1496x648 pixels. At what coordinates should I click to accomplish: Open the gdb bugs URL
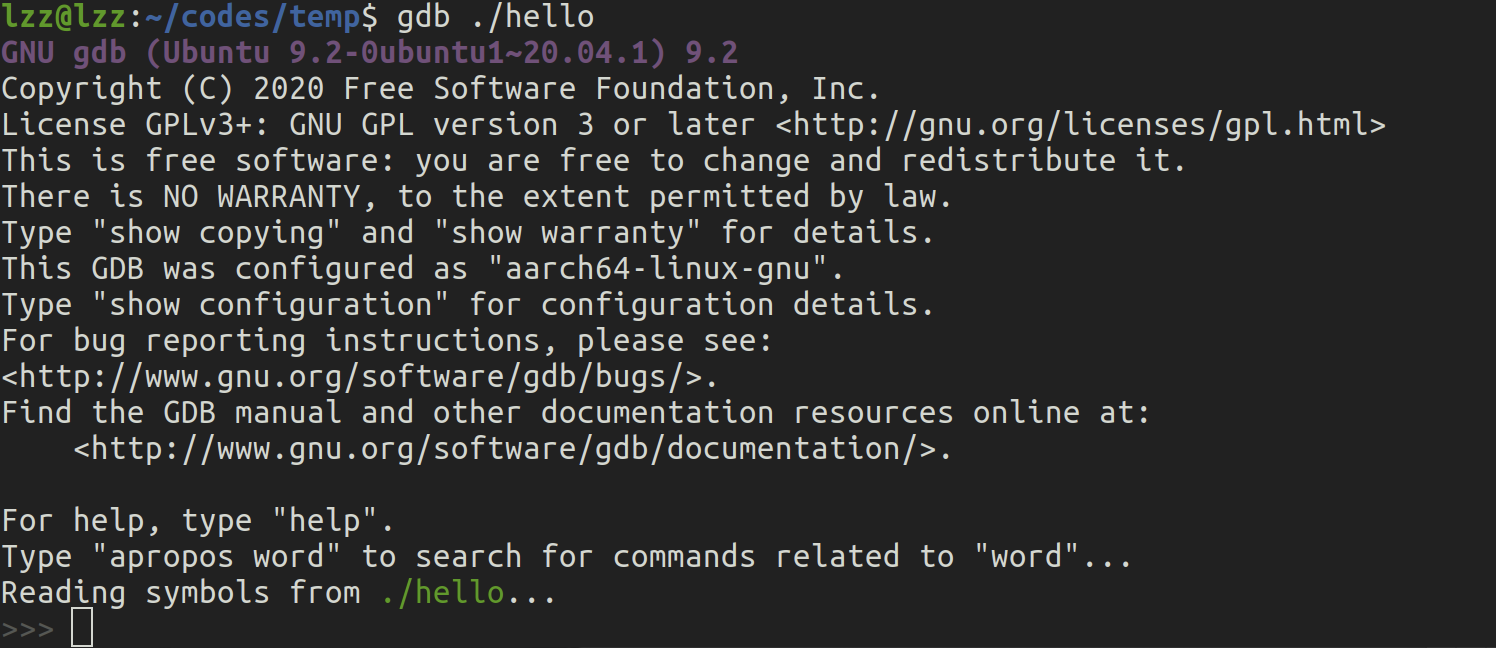click(351, 377)
